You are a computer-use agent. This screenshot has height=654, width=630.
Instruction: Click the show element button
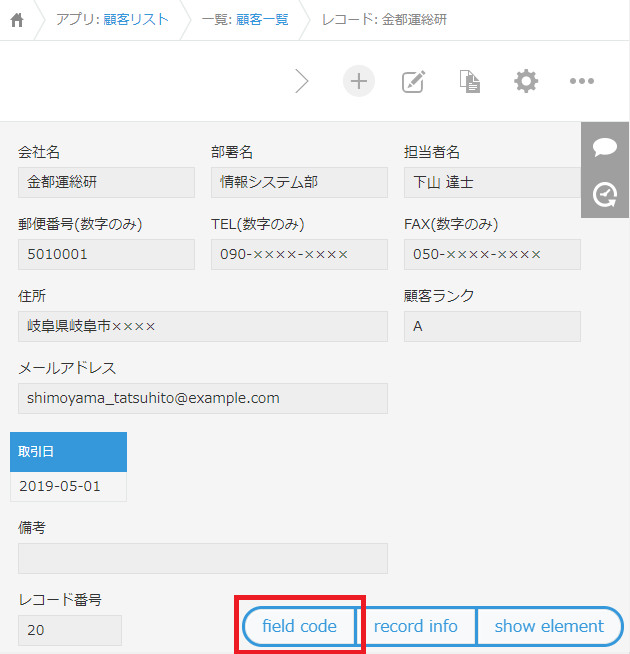click(549, 626)
